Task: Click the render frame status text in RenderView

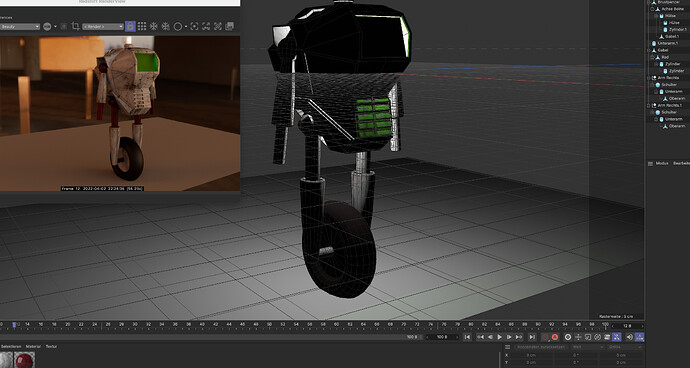Action: [x=102, y=188]
